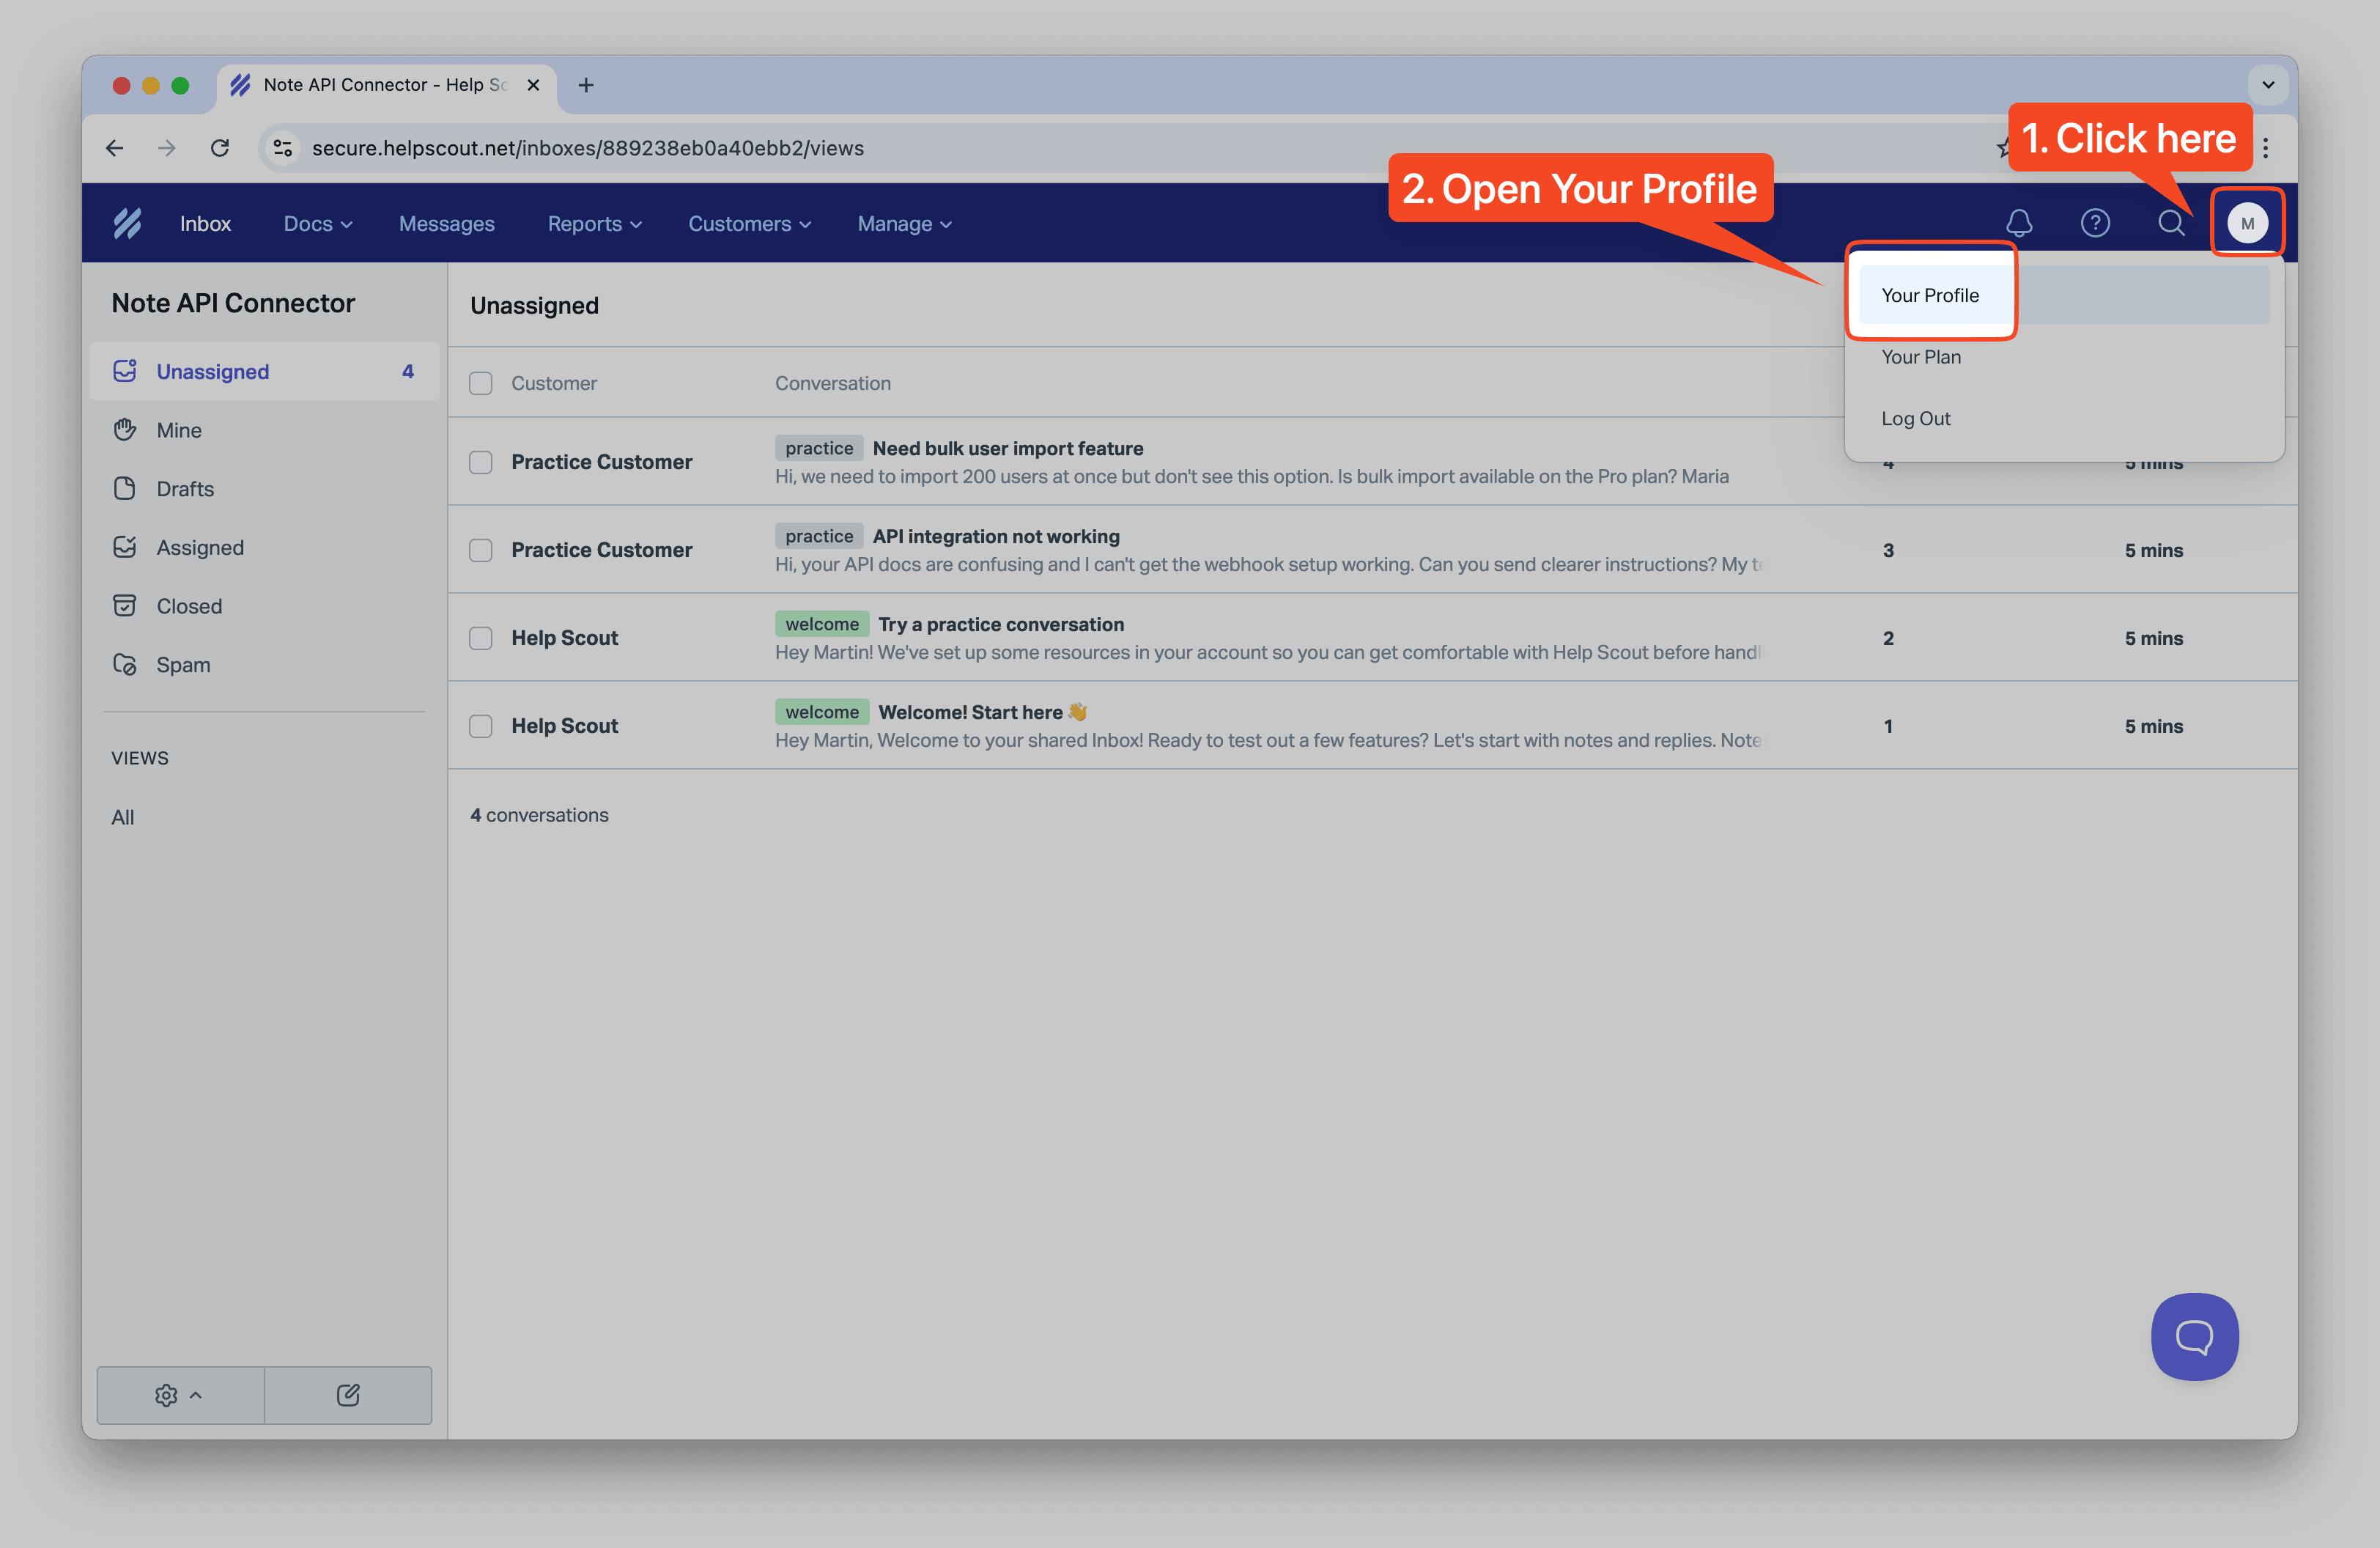This screenshot has width=2380, height=1548.
Task: Open the All view link
Action: [123, 817]
